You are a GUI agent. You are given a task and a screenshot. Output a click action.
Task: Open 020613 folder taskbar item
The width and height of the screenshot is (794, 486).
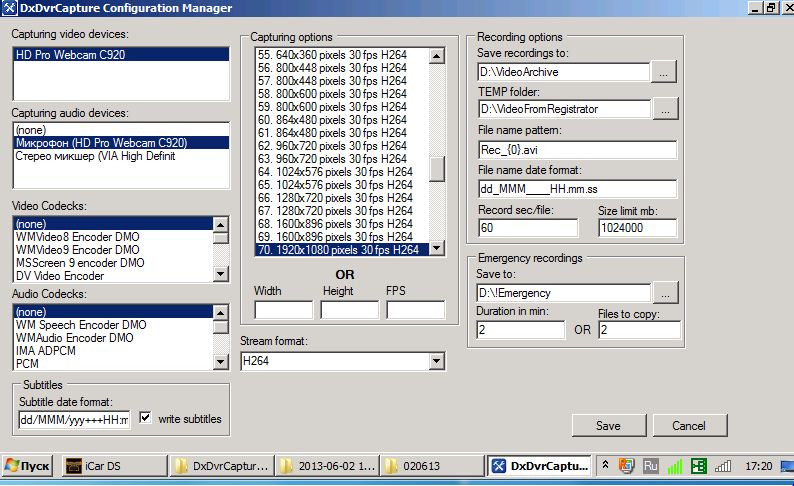[x=432, y=466]
